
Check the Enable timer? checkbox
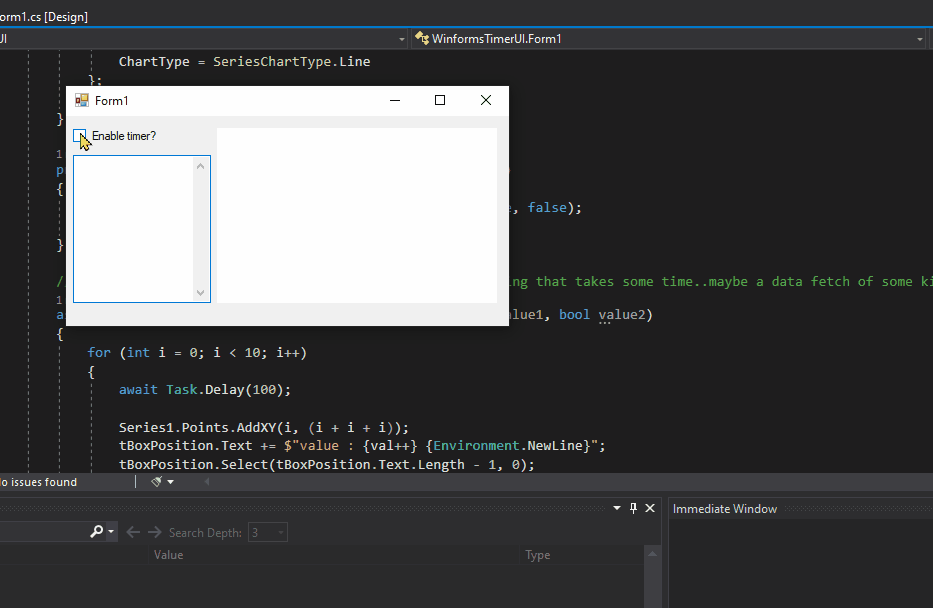[80, 135]
